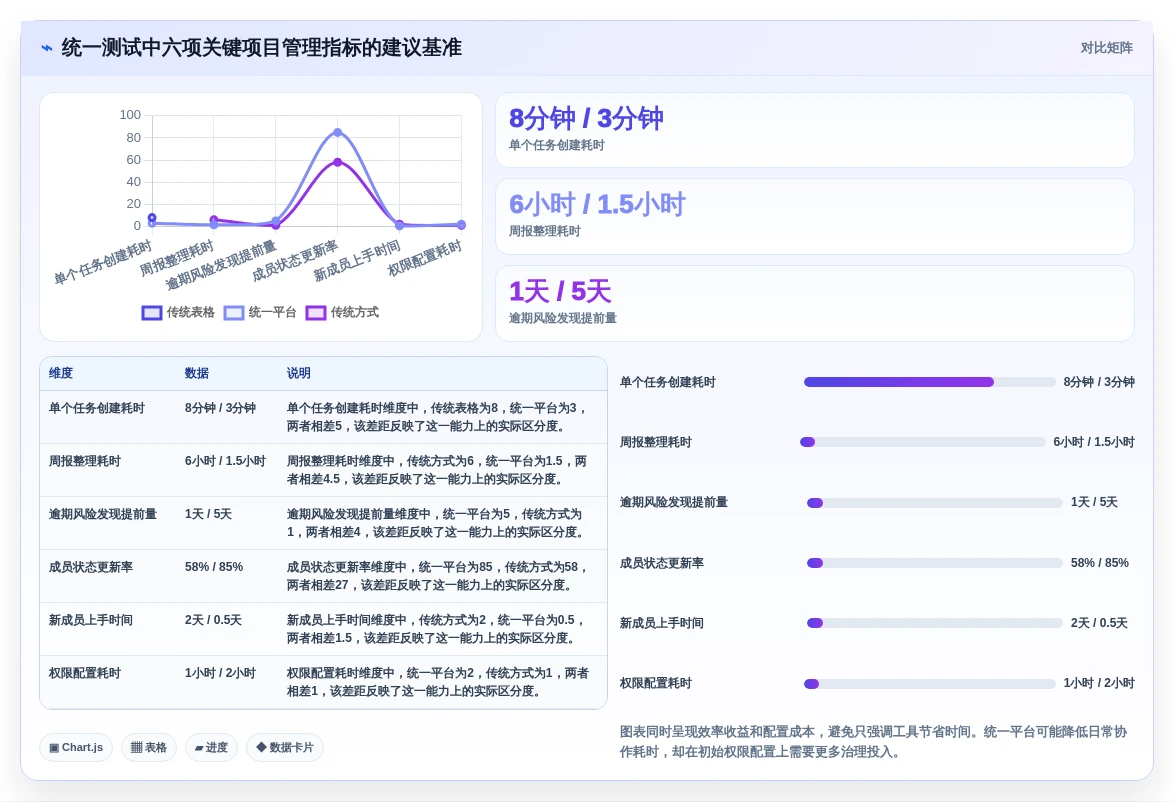Viewport: 1174px width, 802px height.
Task: Select the 6小时 / 1.5小时 data card
Action: [x=815, y=216]
